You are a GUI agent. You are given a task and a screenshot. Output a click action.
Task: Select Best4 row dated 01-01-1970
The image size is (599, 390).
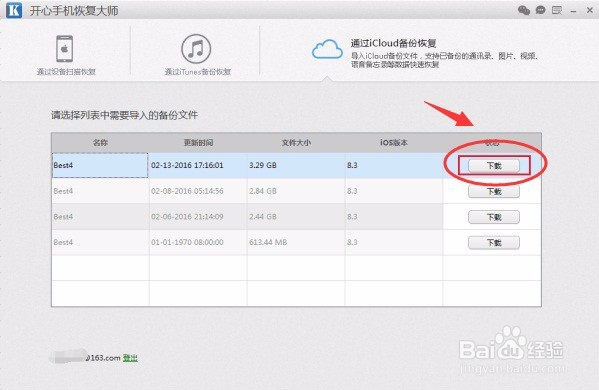296,242
